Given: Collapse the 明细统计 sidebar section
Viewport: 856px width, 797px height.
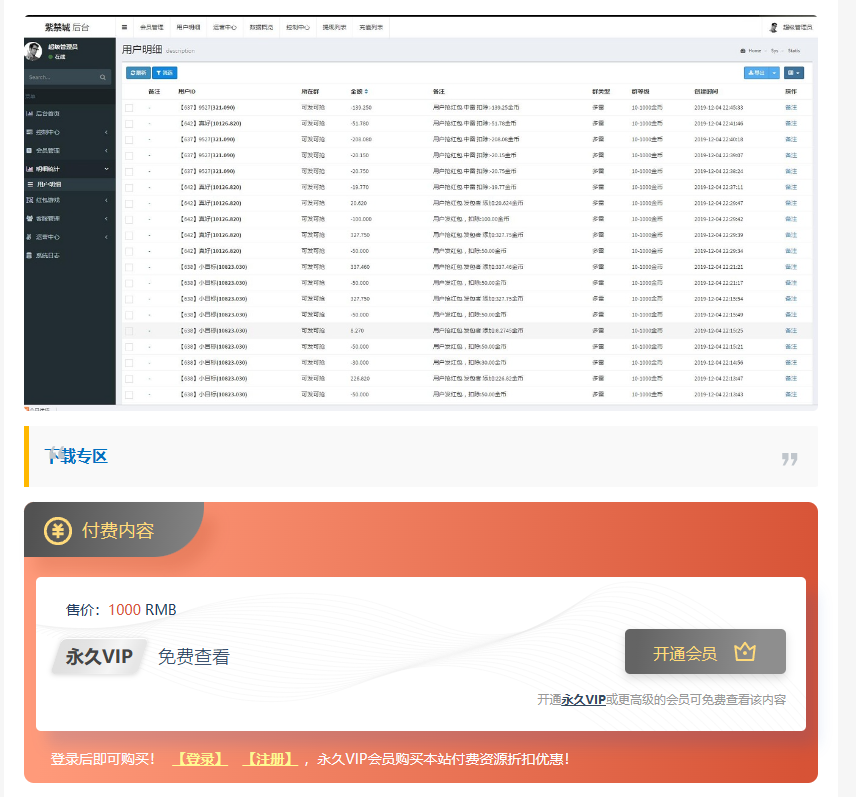Looking at the screenshot, I should [69, 169].
